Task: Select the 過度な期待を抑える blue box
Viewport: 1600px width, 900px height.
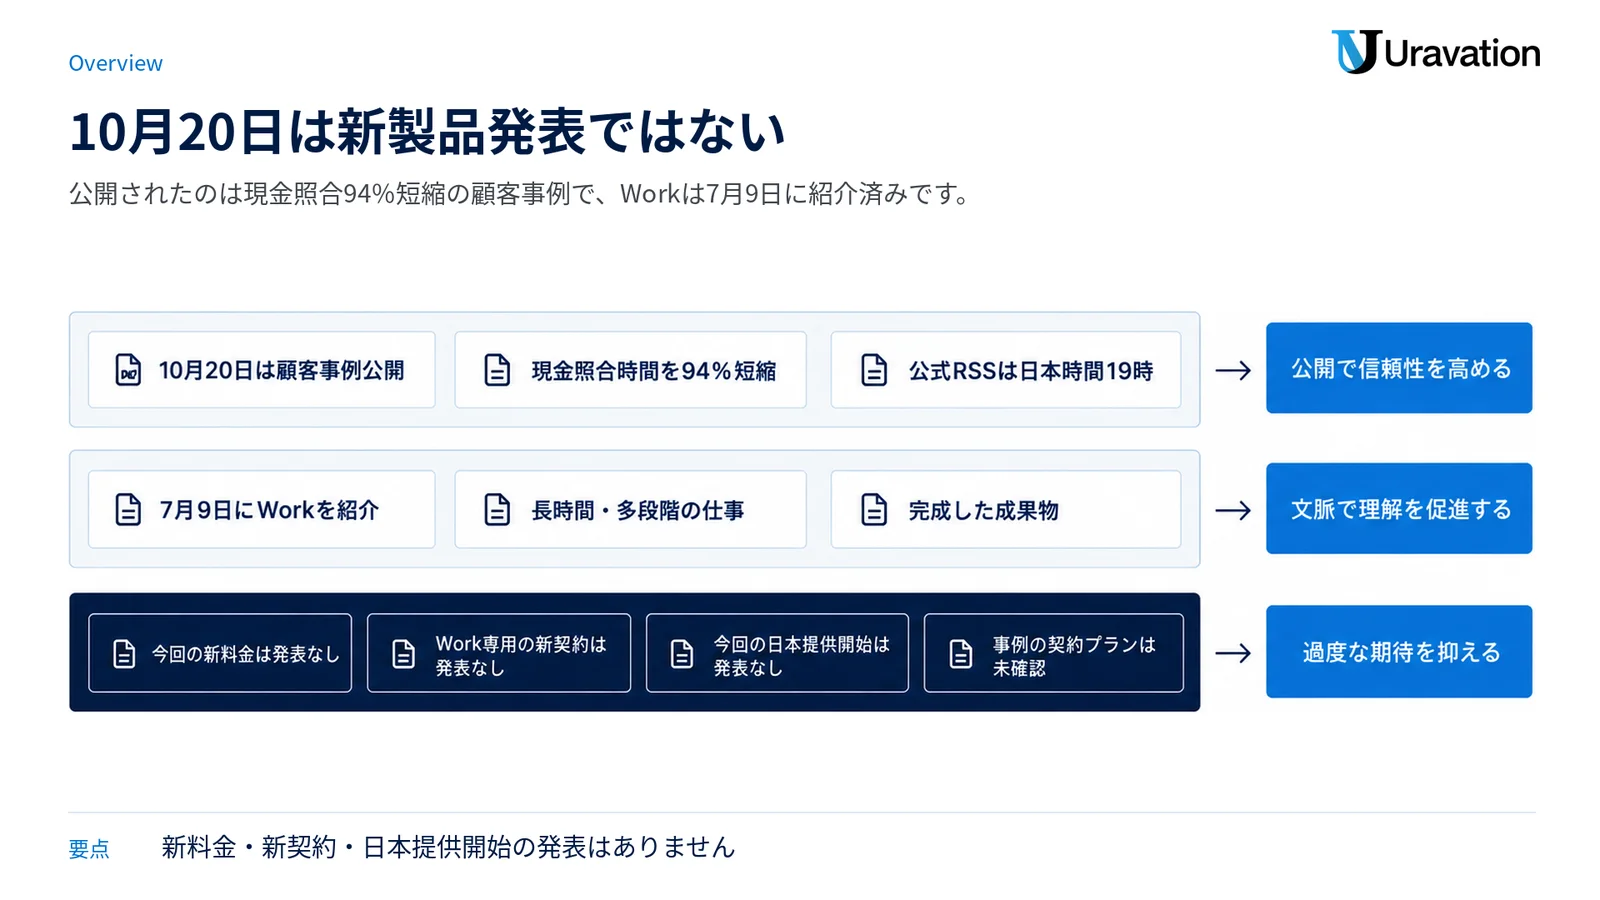Action: [1399, 651]
